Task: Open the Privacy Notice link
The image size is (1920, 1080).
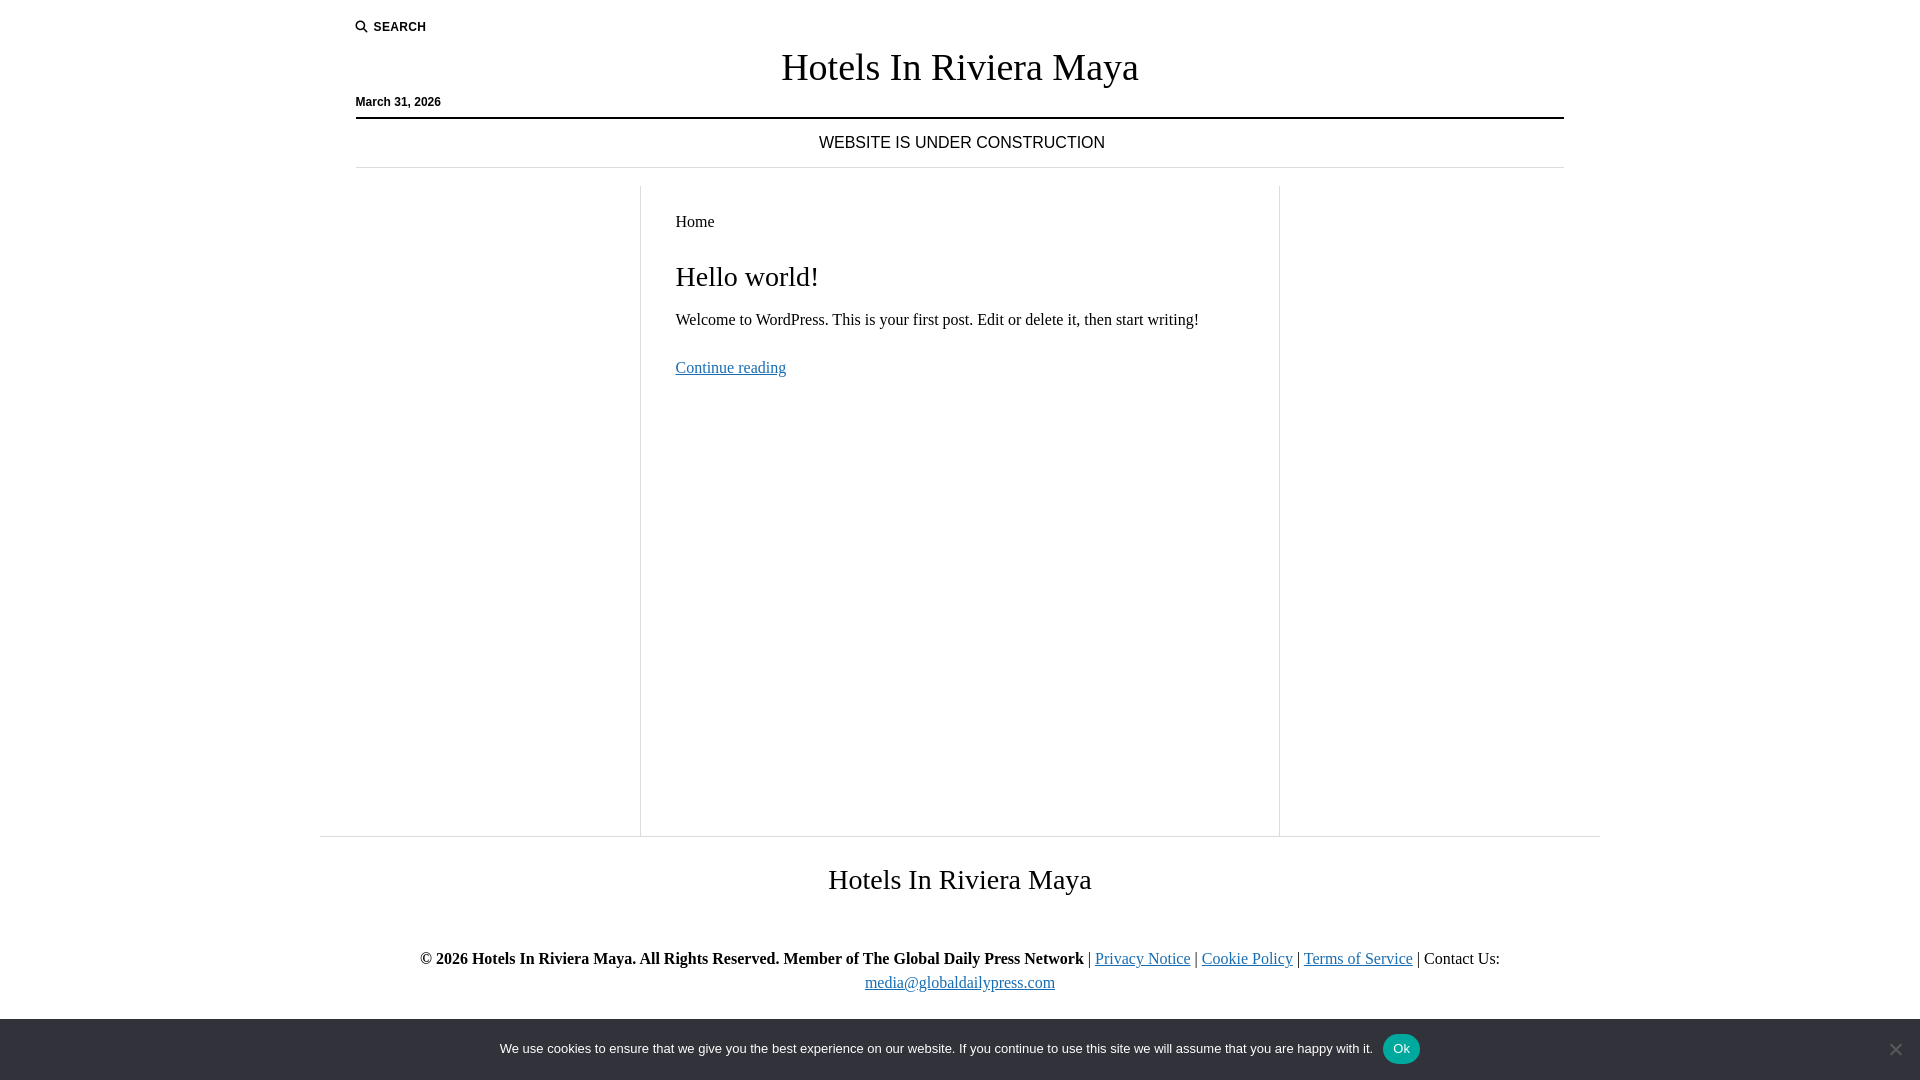Action: (1143, 959)
